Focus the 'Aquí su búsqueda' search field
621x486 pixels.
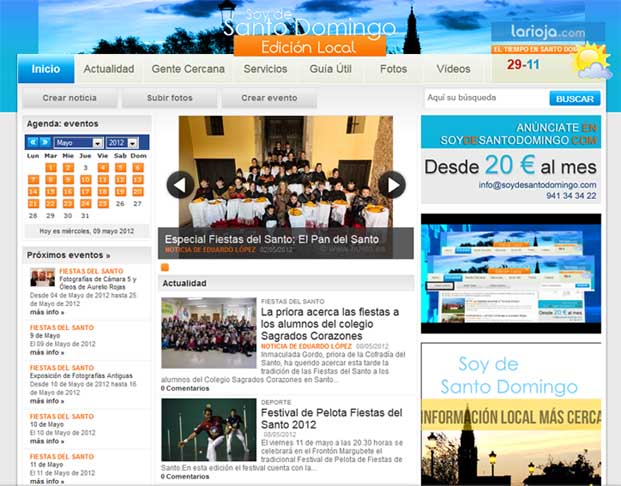tap(487, 98)
